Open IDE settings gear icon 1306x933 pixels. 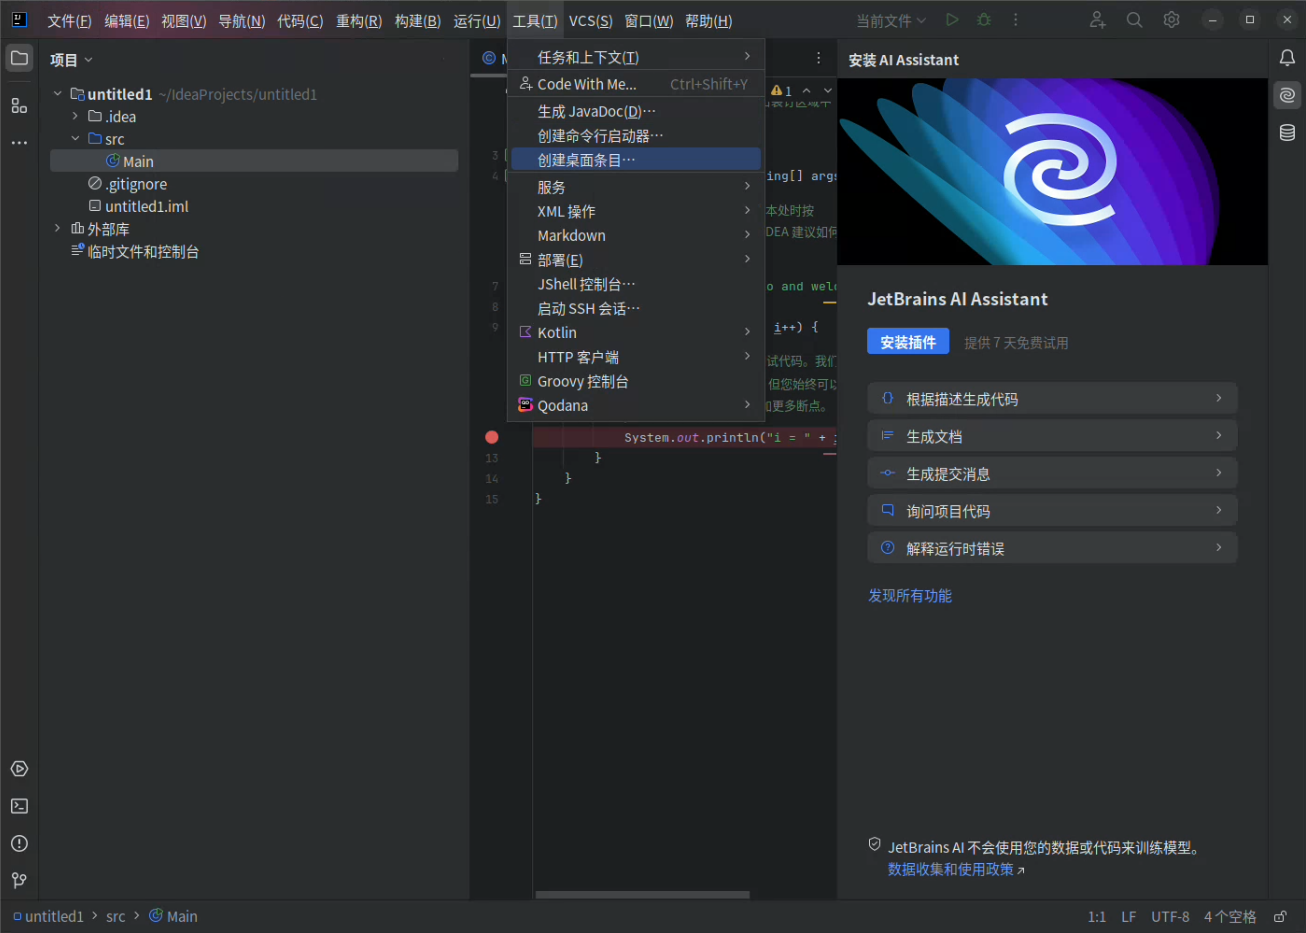coord(1171,20)
